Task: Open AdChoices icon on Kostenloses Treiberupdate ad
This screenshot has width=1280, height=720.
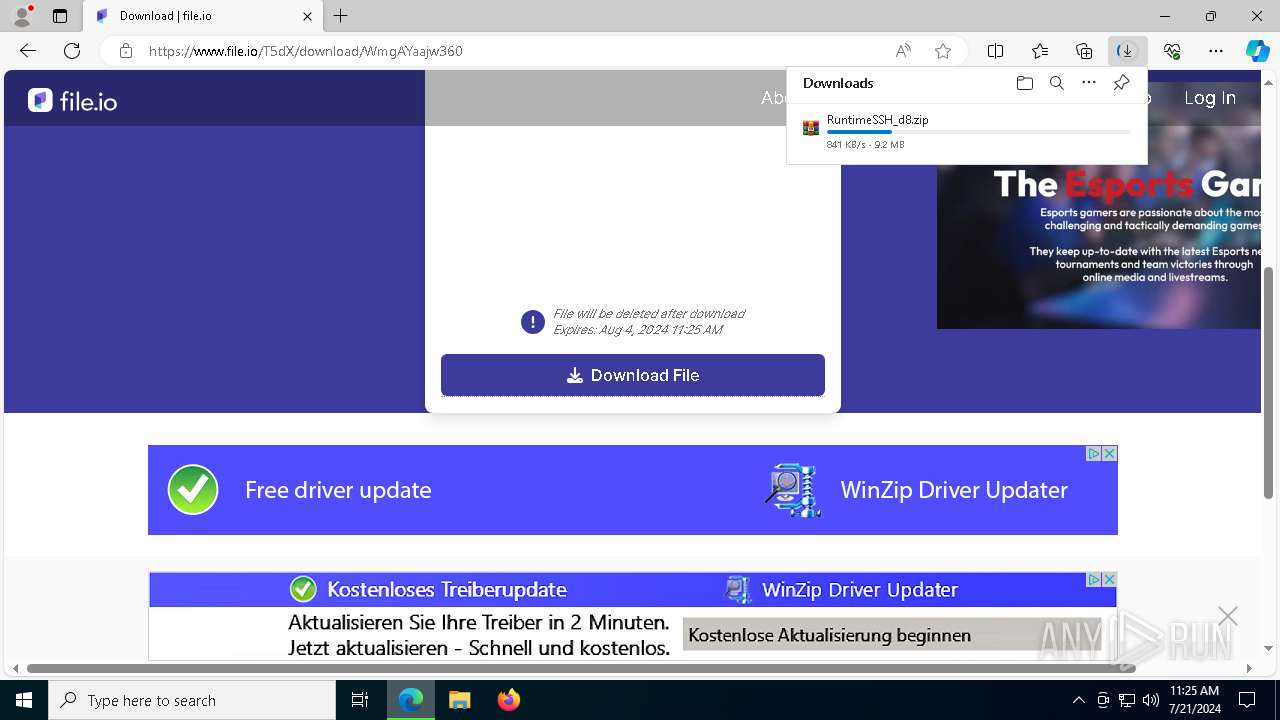Action: (x=1094, y=580)
